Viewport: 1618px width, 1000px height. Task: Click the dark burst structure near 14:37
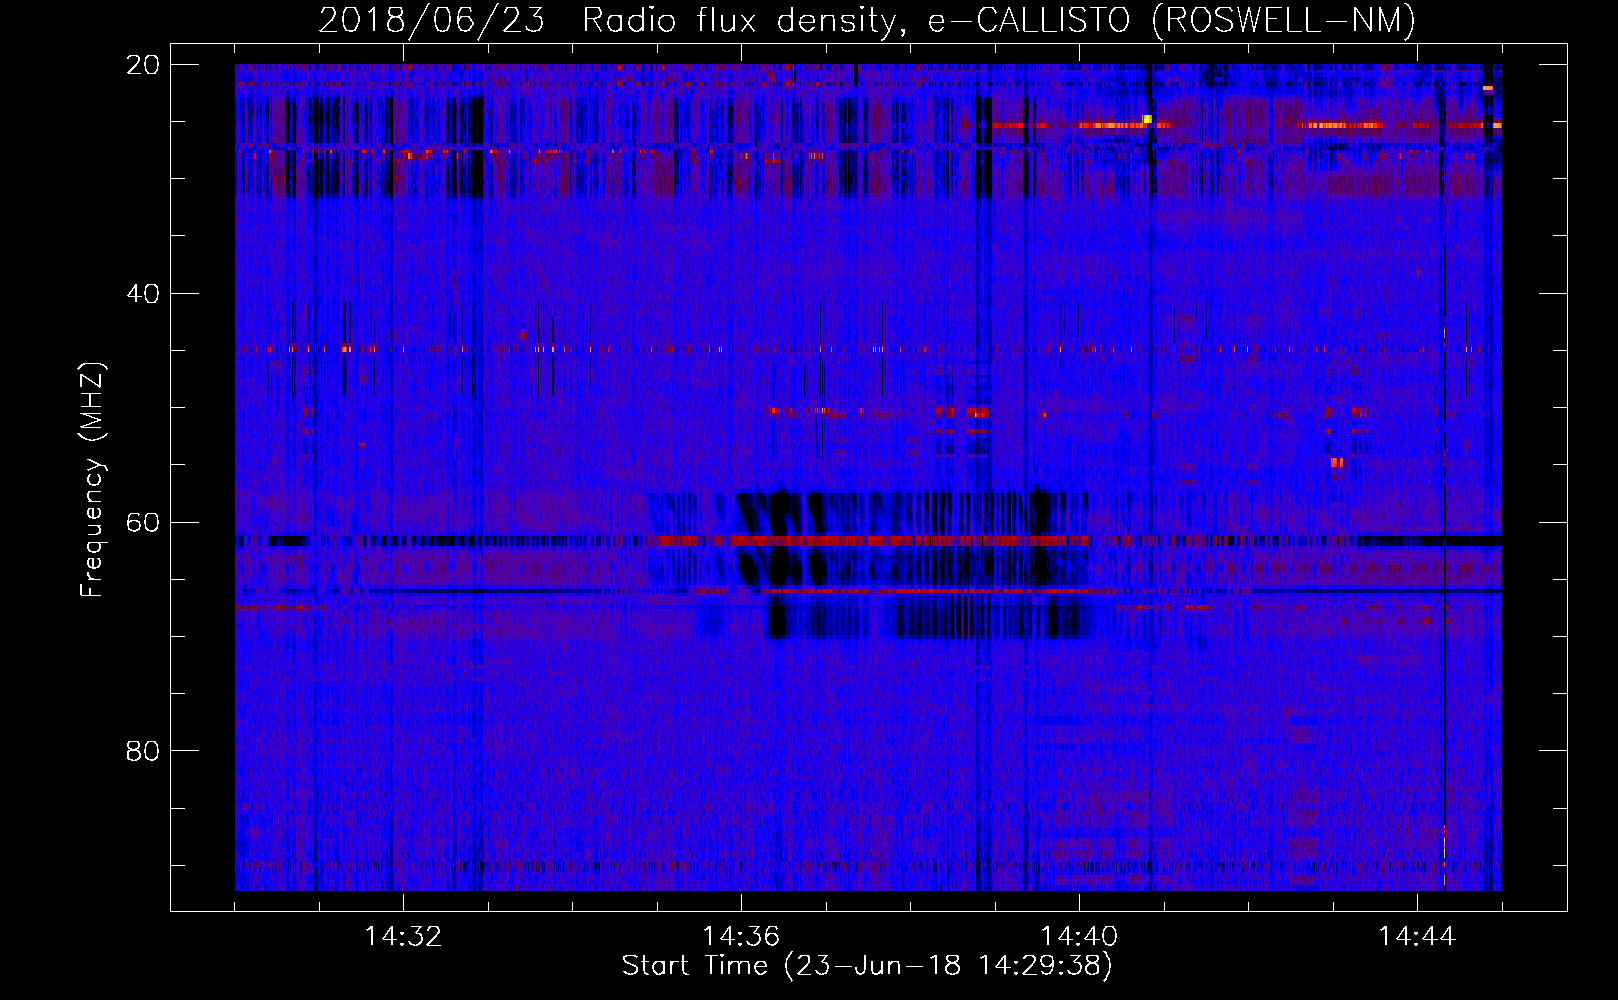(870, 565)
